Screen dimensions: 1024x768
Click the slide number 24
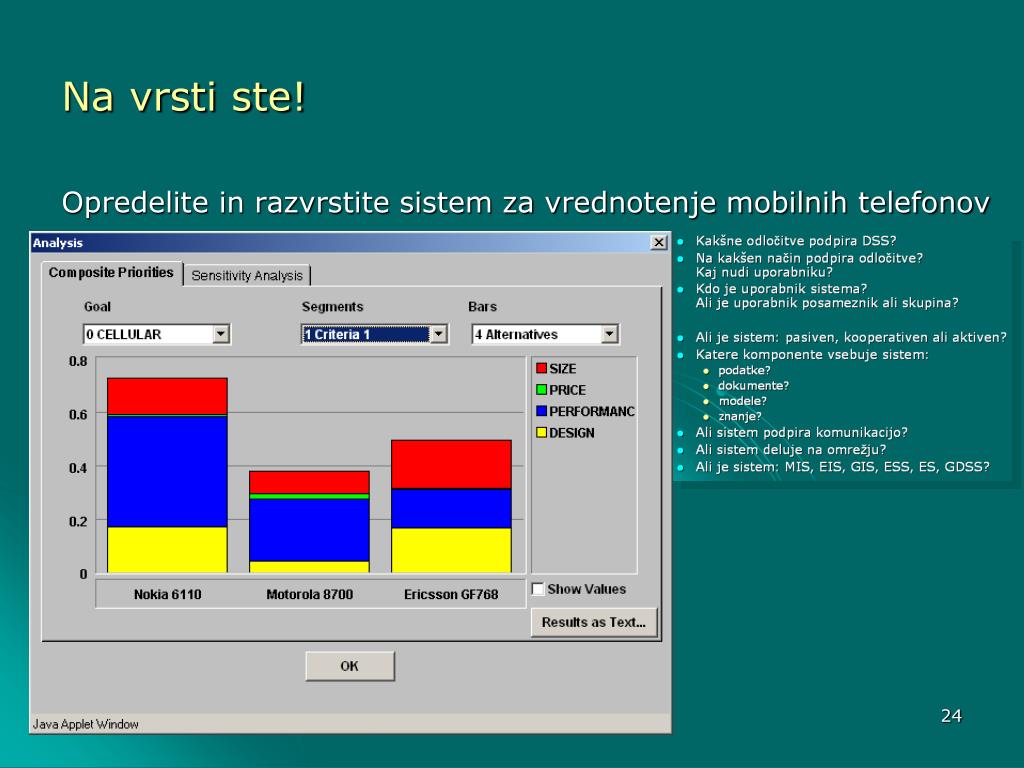coord(952,716)
